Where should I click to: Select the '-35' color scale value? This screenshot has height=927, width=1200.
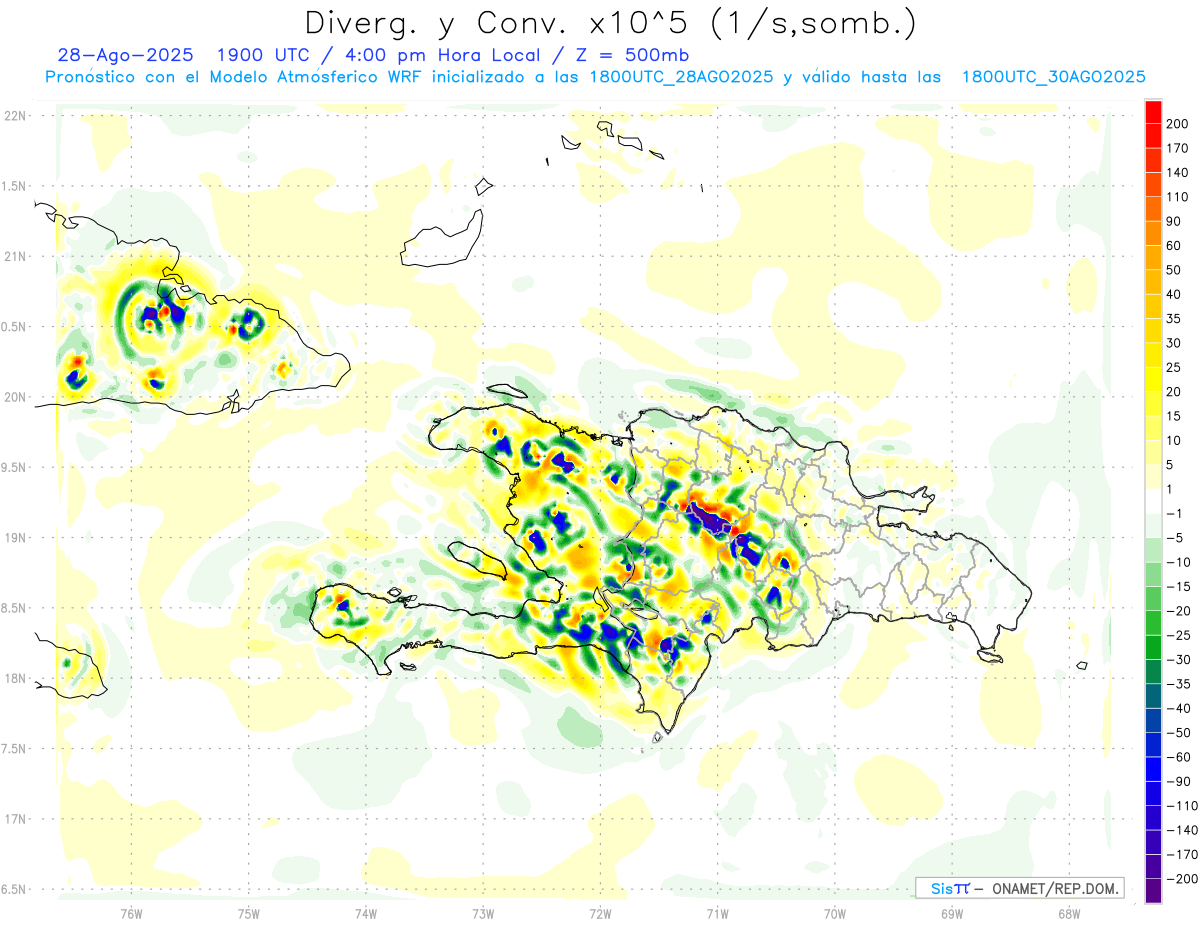pyautogui.click(x=1177, y=684)
